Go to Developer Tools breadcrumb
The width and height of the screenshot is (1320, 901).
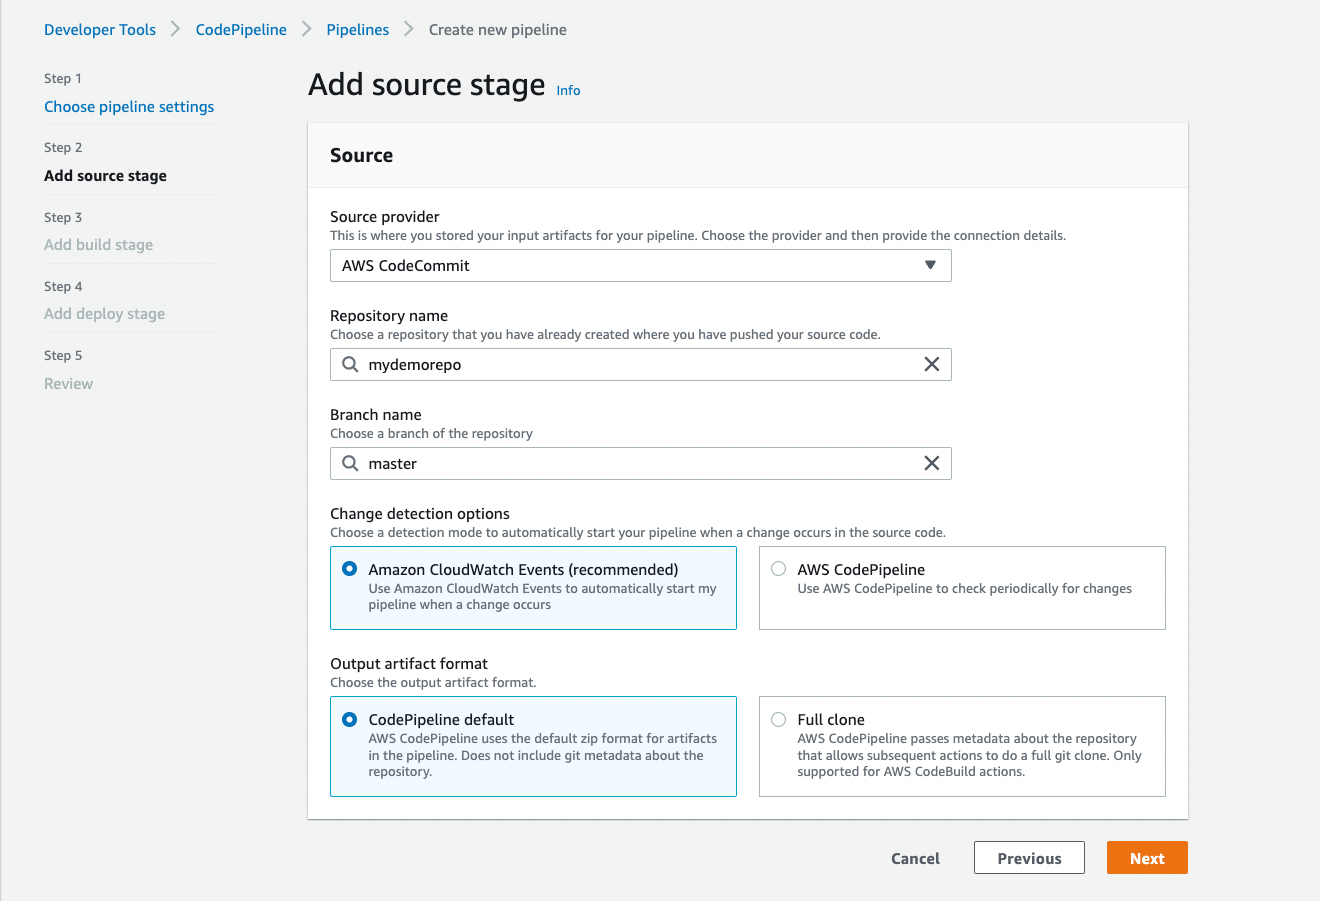click(x=100, y=29)
